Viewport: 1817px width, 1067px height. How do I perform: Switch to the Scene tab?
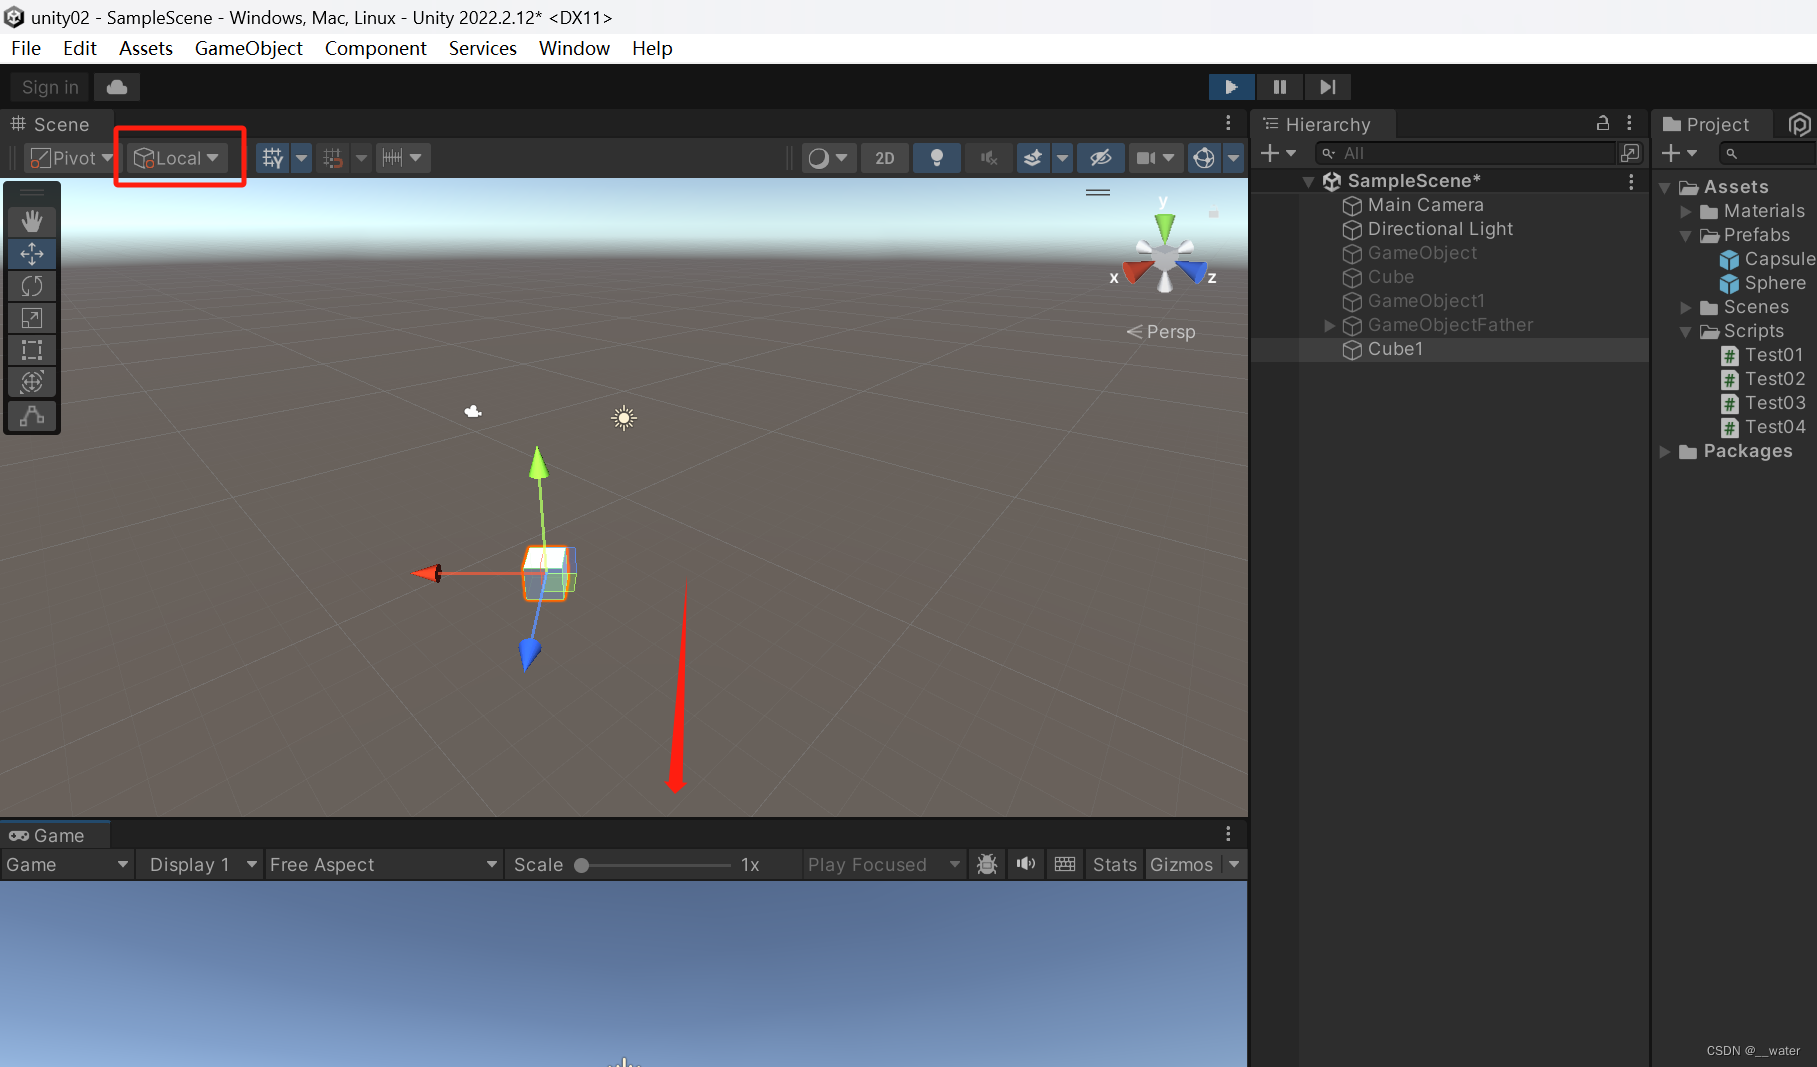pyautogui.click(x=50, y=124)
